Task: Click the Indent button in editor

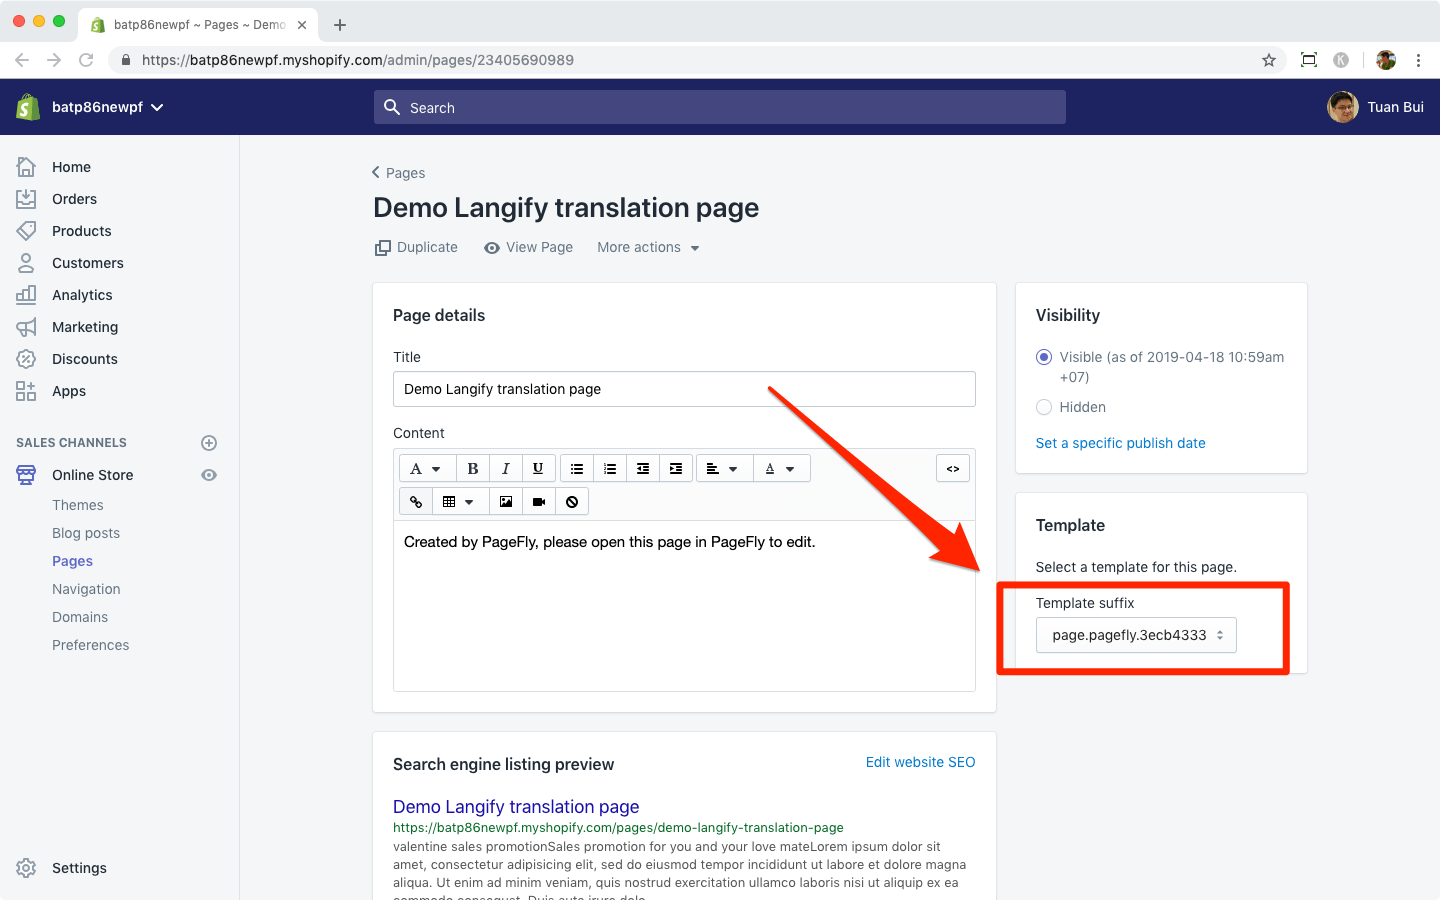Action: click(x=676, y=469)
